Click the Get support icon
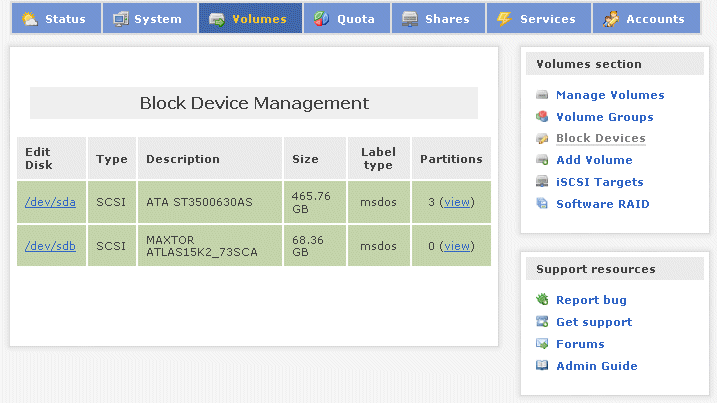The image size is (717, 403). pos(542,322)
